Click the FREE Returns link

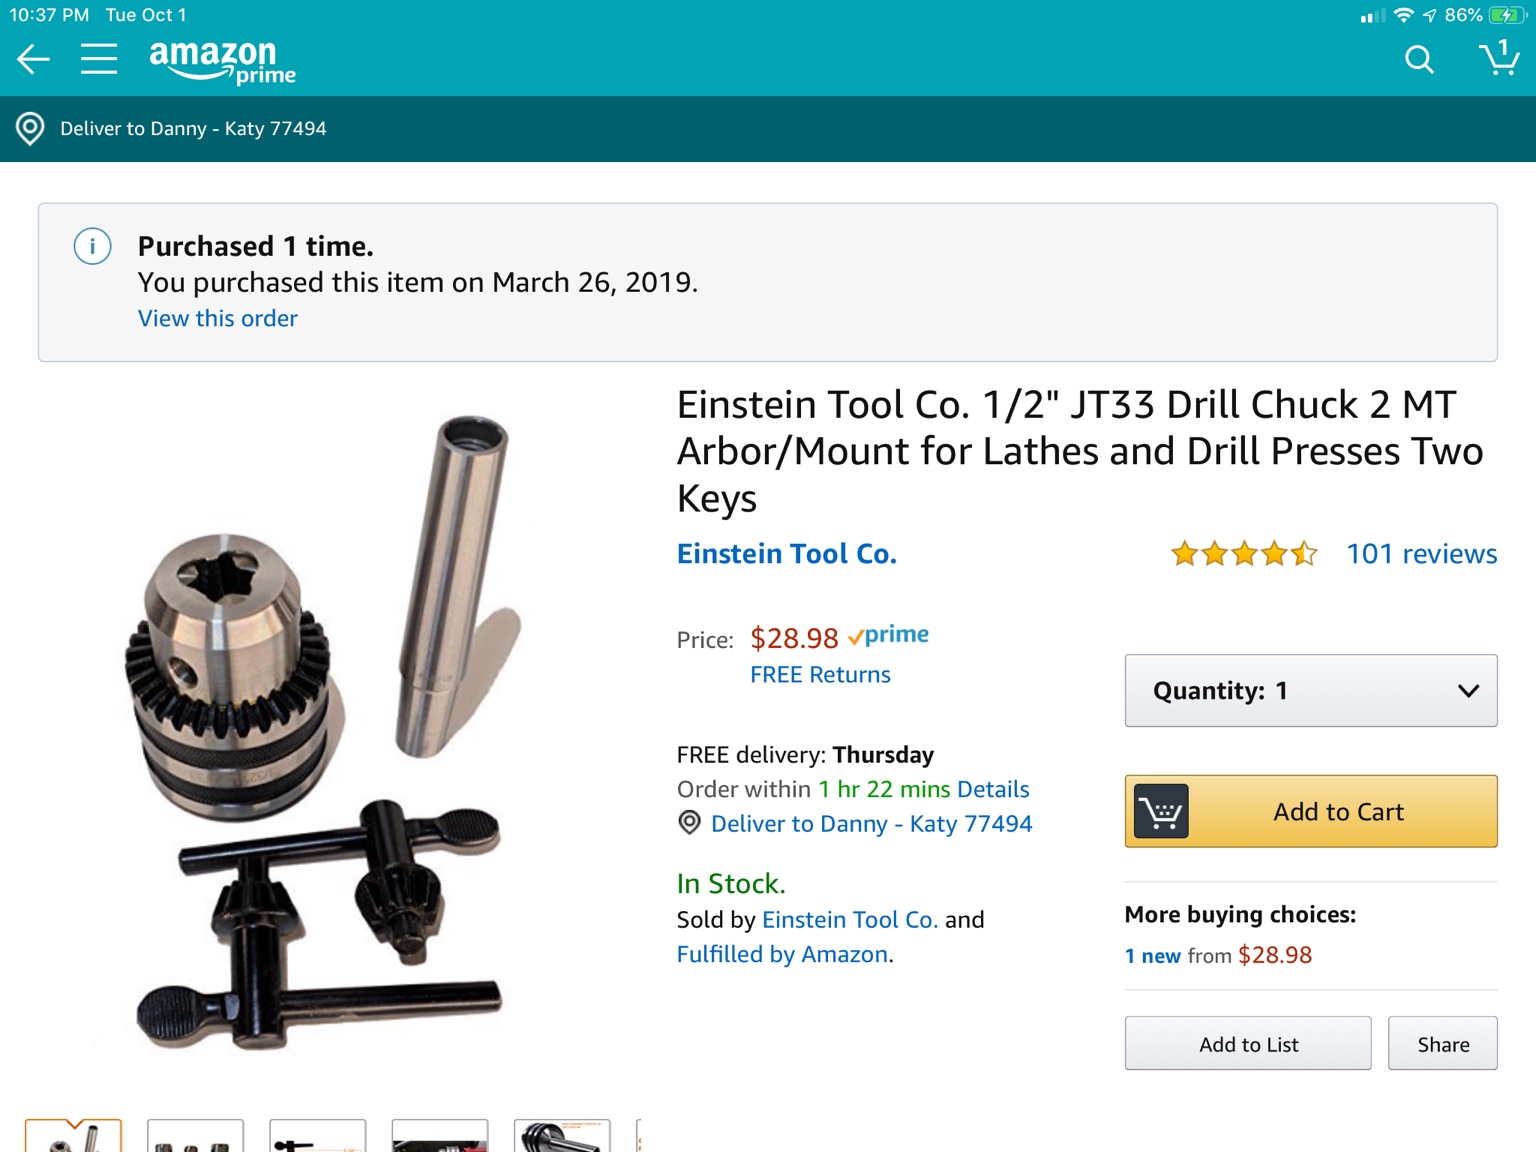click(x=820, y=675)
